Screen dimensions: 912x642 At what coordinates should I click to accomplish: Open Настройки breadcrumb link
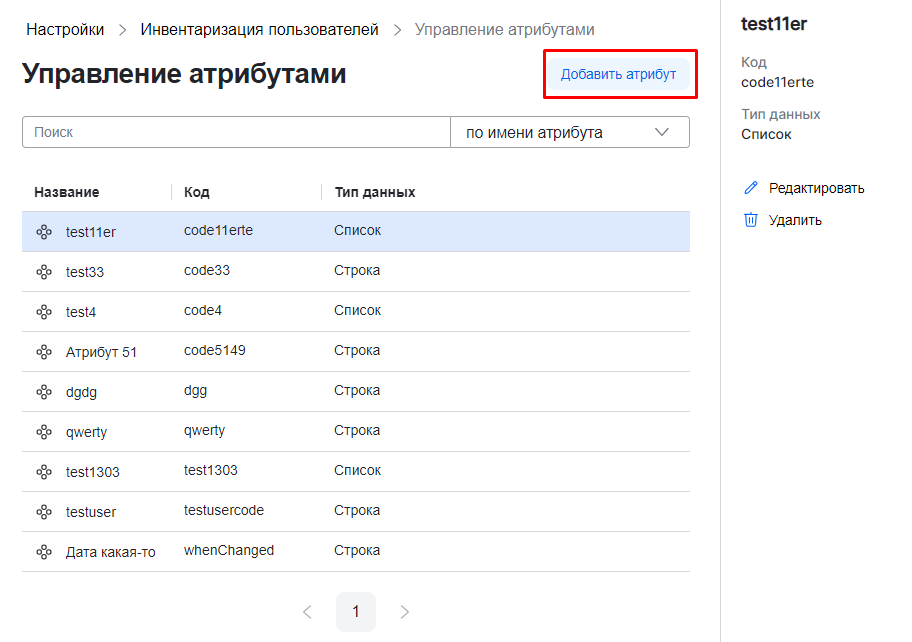point(65,30)
